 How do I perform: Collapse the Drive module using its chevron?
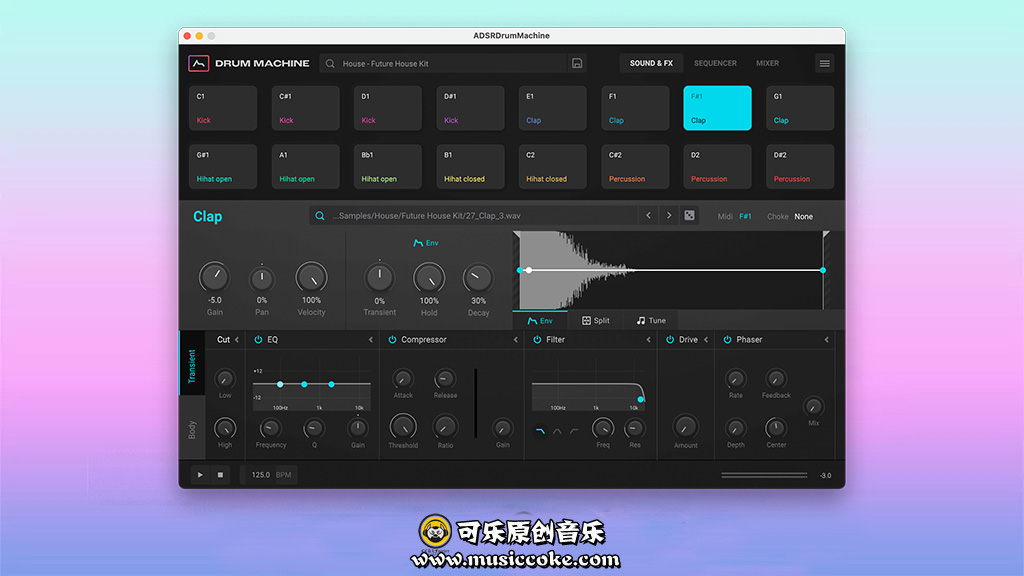[706, 340]
